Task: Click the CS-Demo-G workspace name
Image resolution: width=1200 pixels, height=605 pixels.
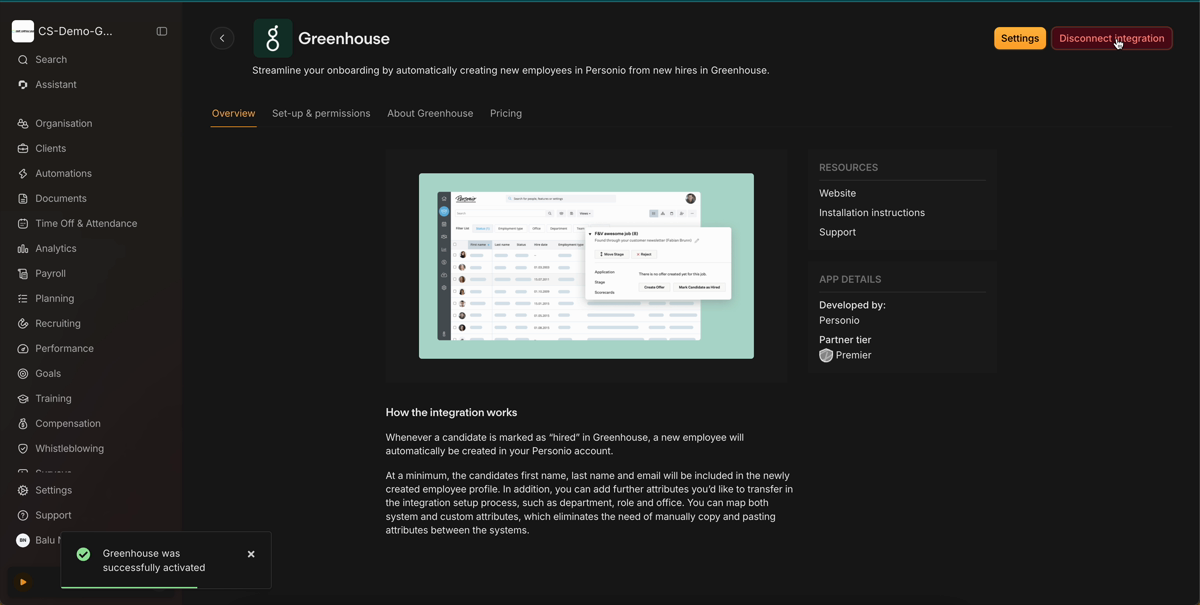Action: tap(76, 31)
